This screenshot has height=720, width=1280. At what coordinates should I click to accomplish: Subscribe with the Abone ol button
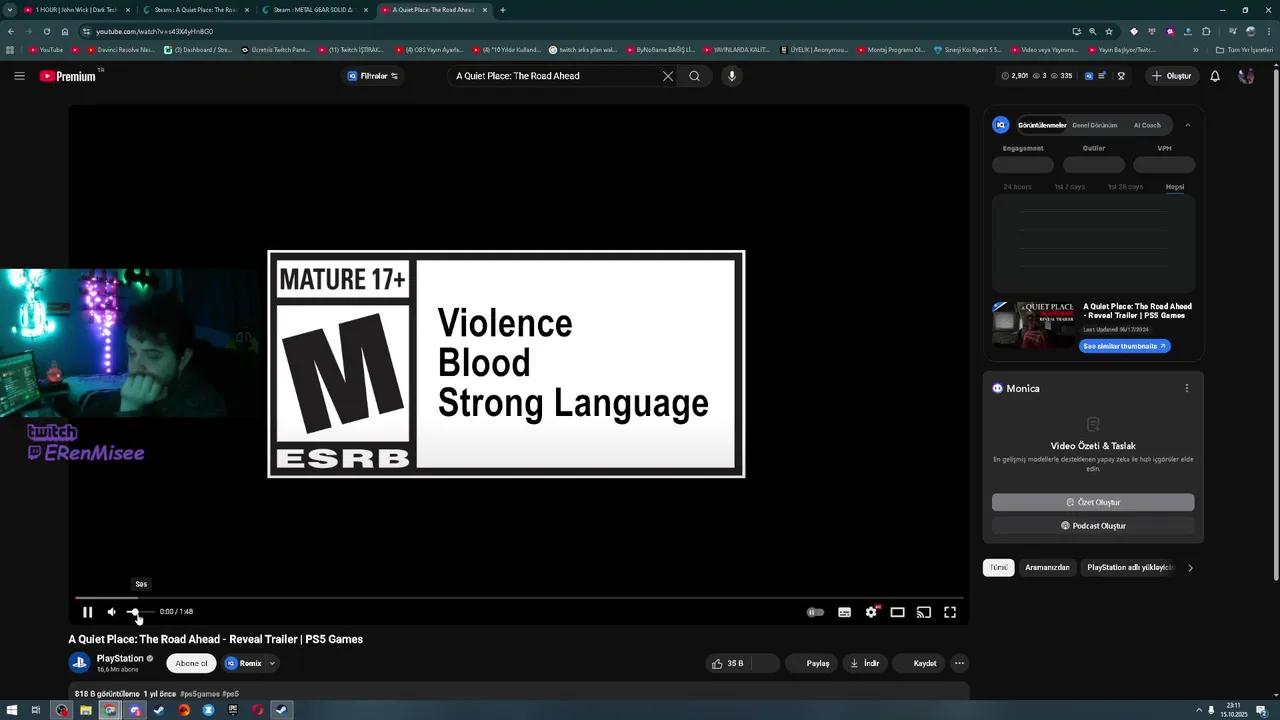(191, 663)
